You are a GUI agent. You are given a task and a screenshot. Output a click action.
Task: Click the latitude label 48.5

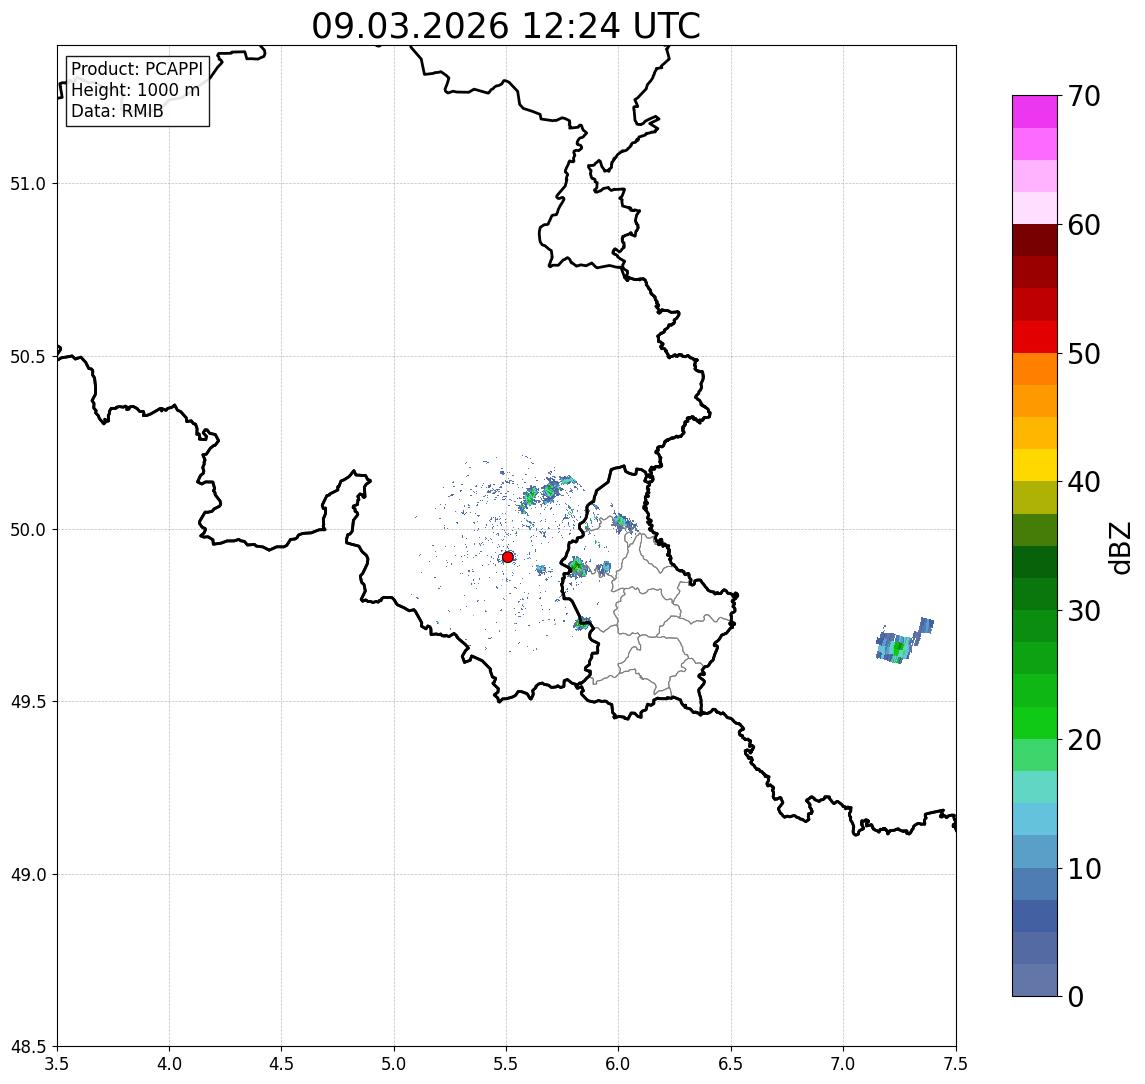coord(28,1047)
